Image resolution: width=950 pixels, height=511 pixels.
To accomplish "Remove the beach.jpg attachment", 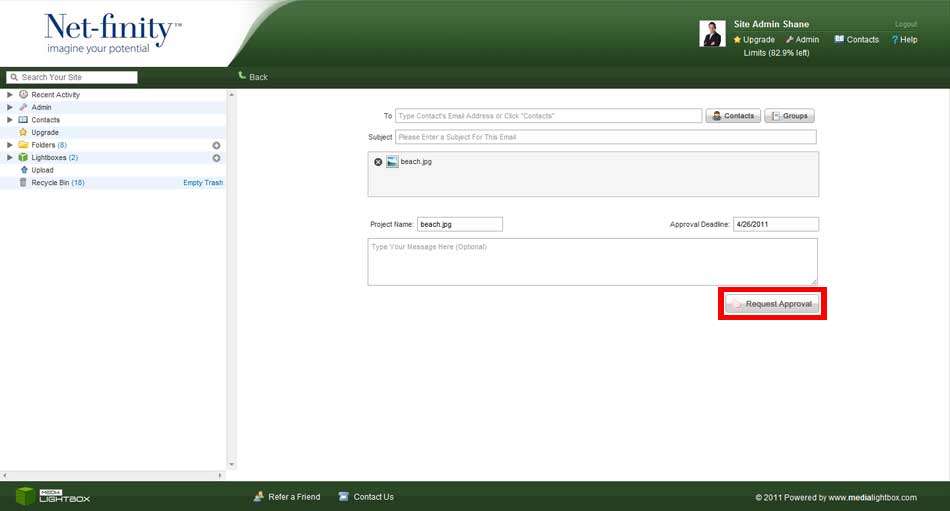I will coord(378,162).
